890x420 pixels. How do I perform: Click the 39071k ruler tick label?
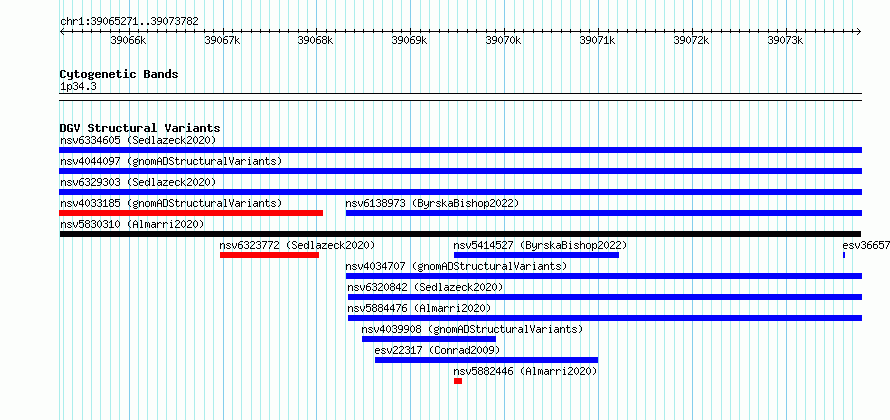coord(598,41)
